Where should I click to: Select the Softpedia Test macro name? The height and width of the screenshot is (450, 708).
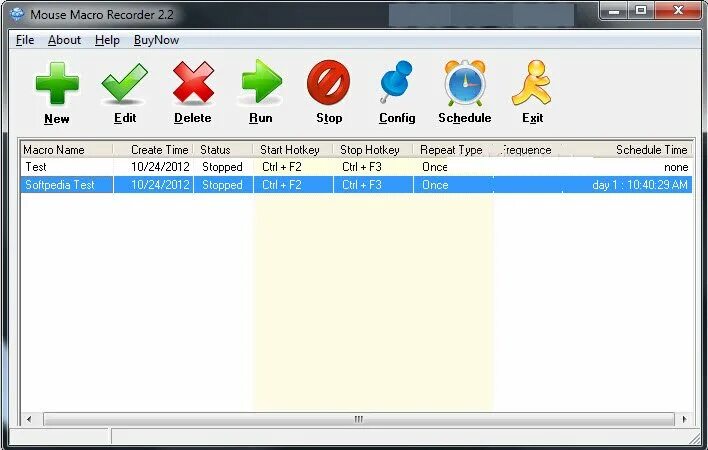click(60, 185)
